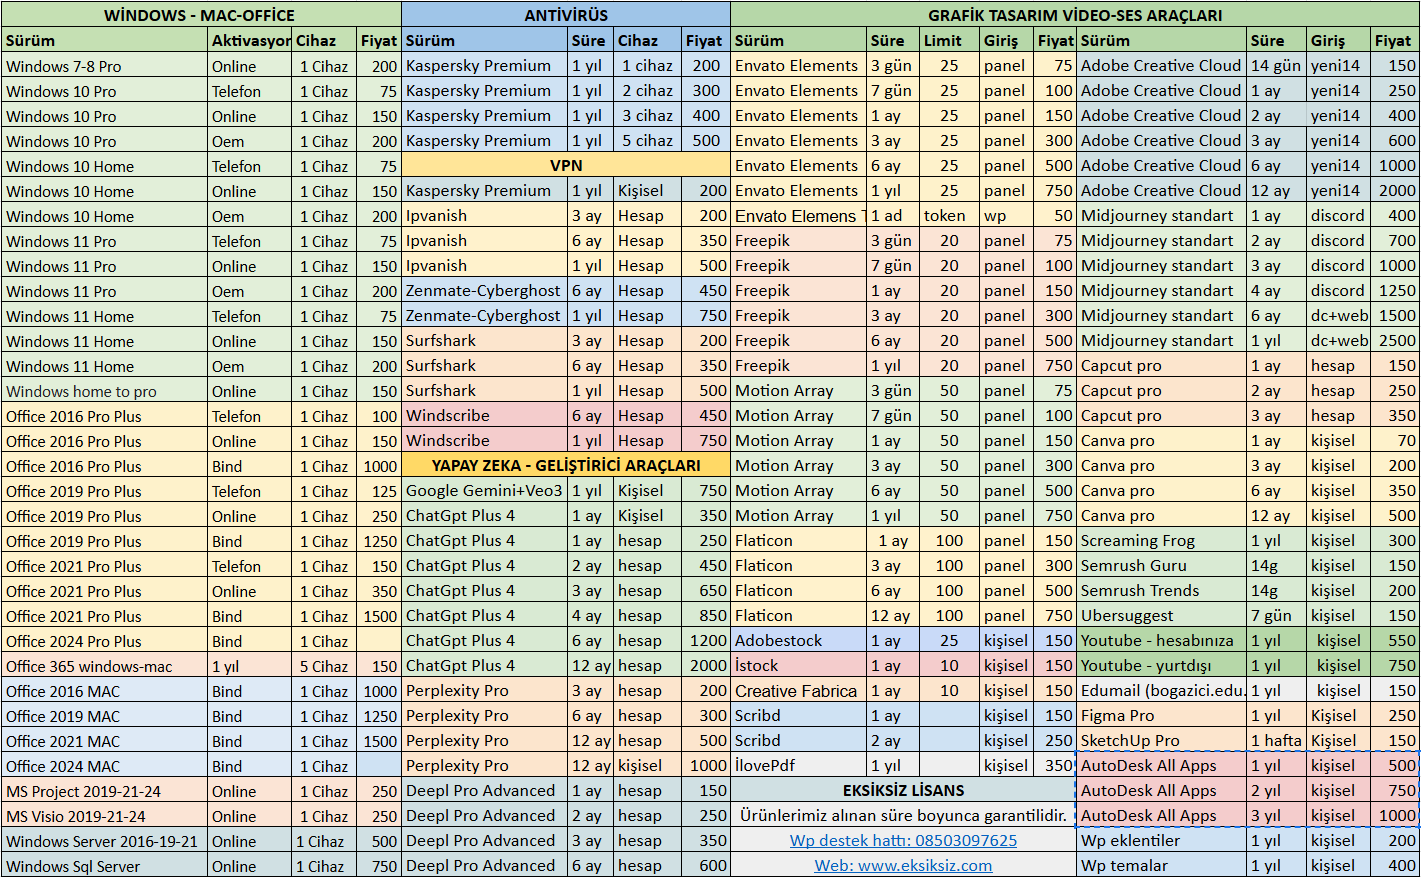Select the 1250 price for Midjourney standart
Viewport: 1421px width, 877px height.
click(x=1396, y=290)
